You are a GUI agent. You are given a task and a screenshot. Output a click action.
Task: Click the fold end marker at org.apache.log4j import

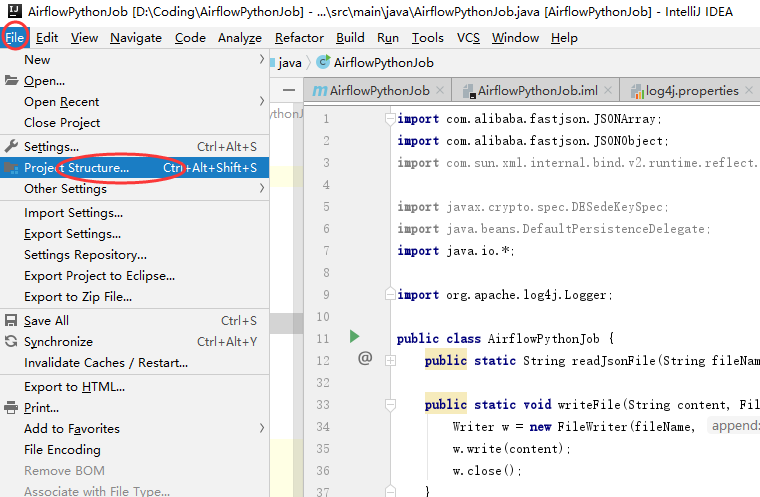390,294
